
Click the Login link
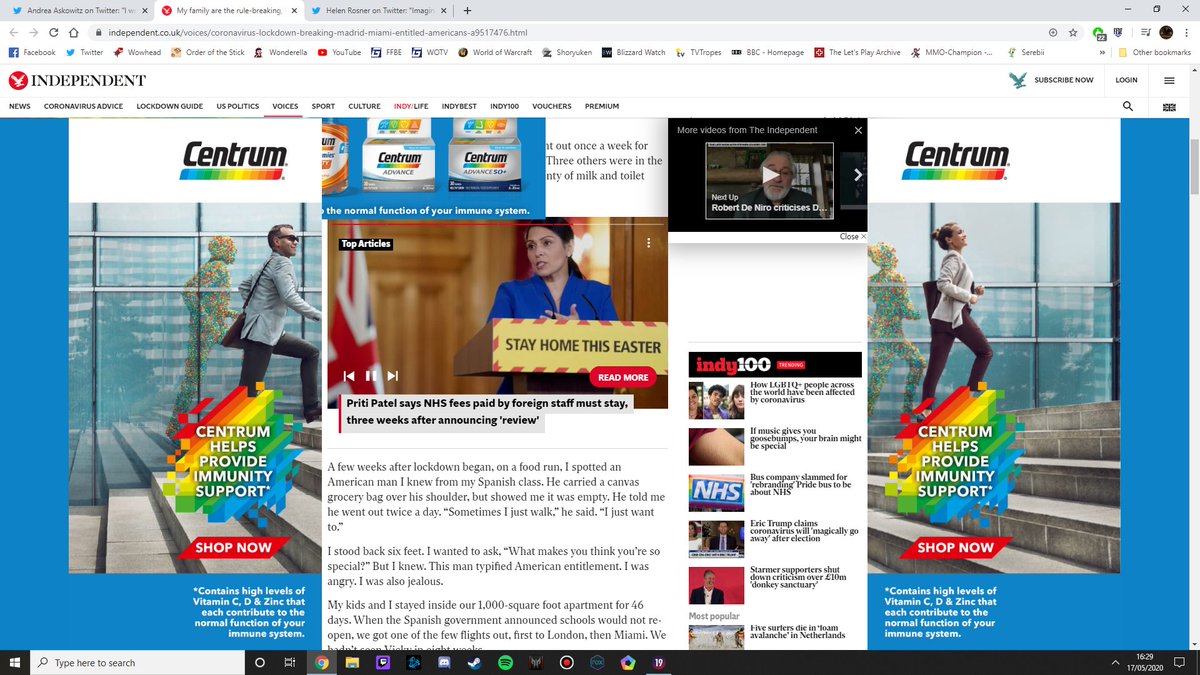1126,80
